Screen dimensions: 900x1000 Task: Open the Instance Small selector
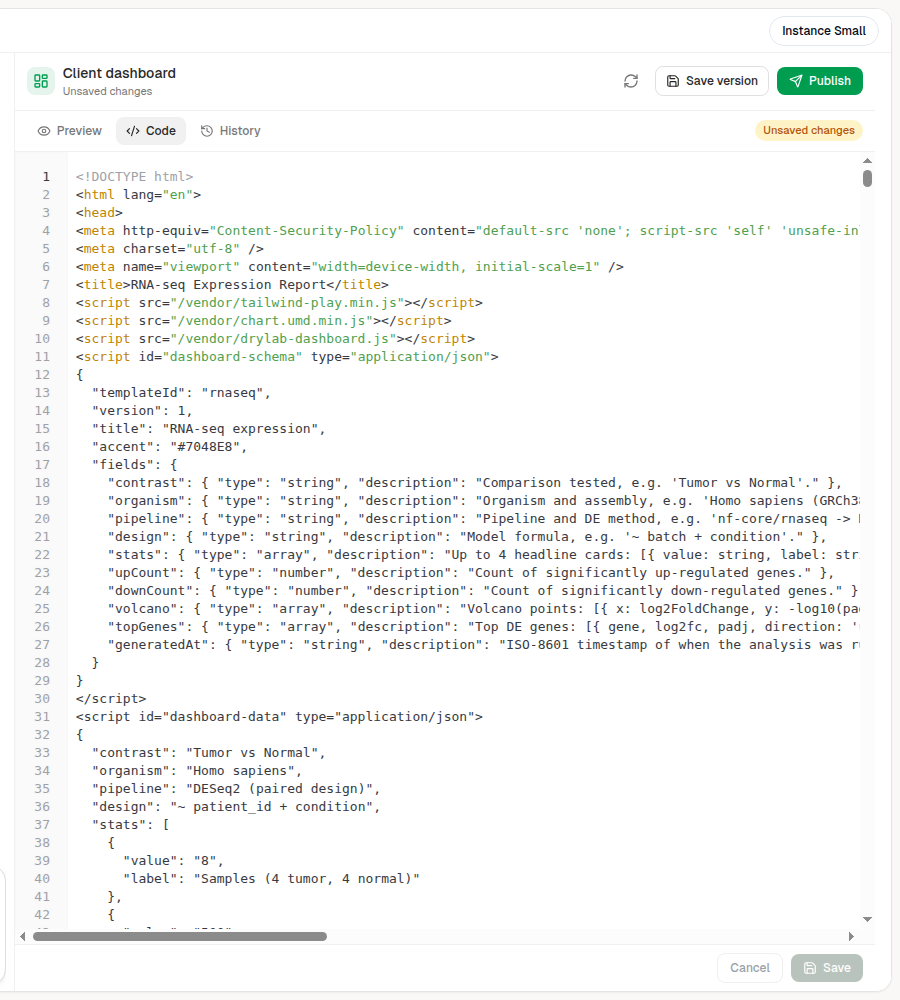(x=823, y=31)
